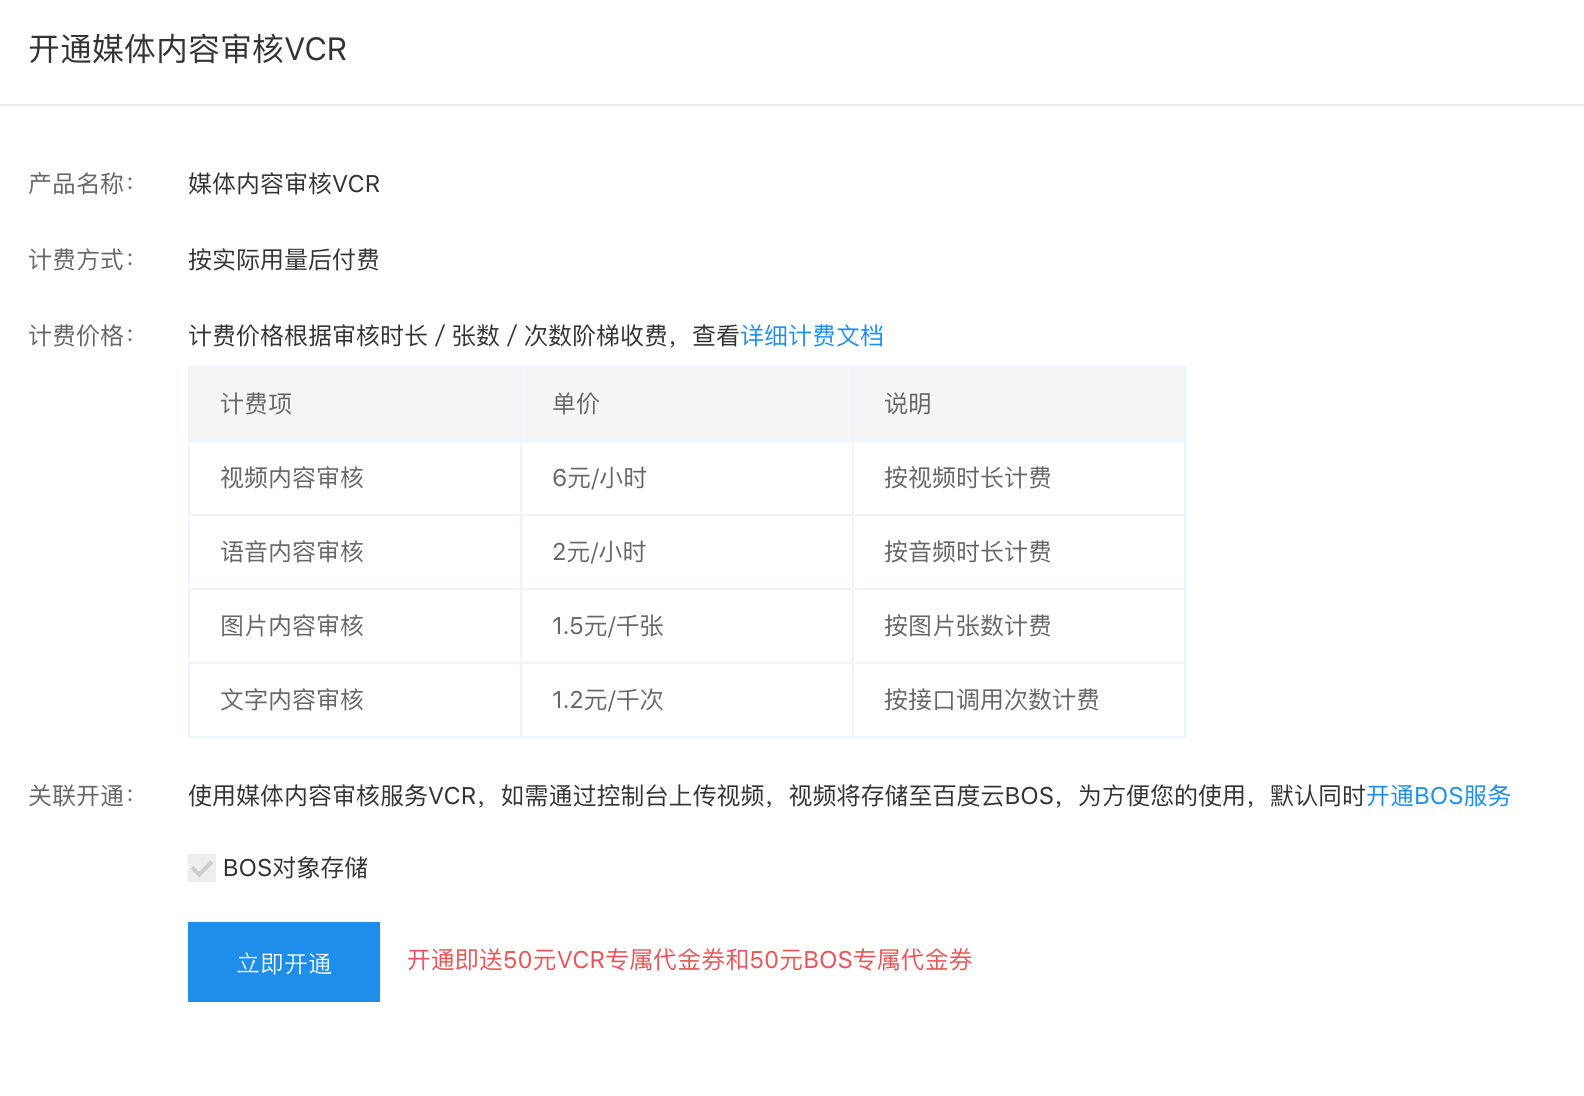Screen dimensions: 1584x1096
Task: Click the 开通媒体内容审核VCR page title
Action: pyautogui.click(x=188, y=49)
